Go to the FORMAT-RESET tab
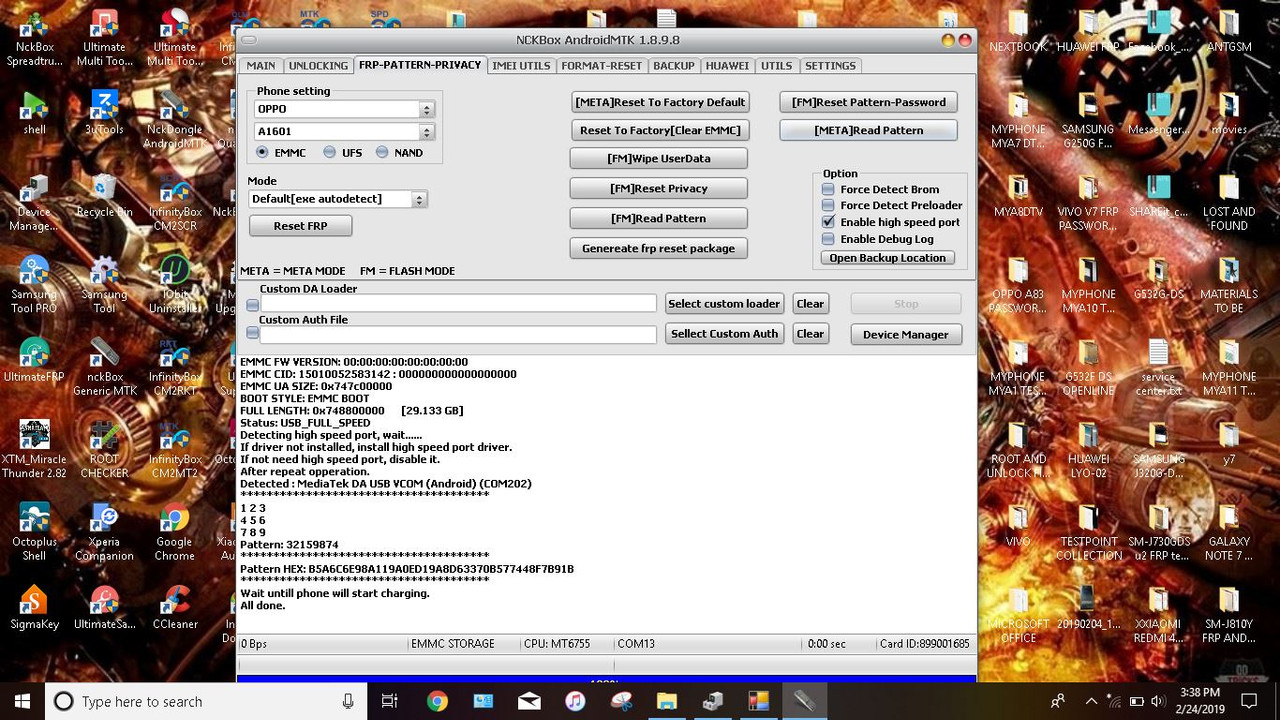Screen dimensions: 1280x720 click(601, 66)
